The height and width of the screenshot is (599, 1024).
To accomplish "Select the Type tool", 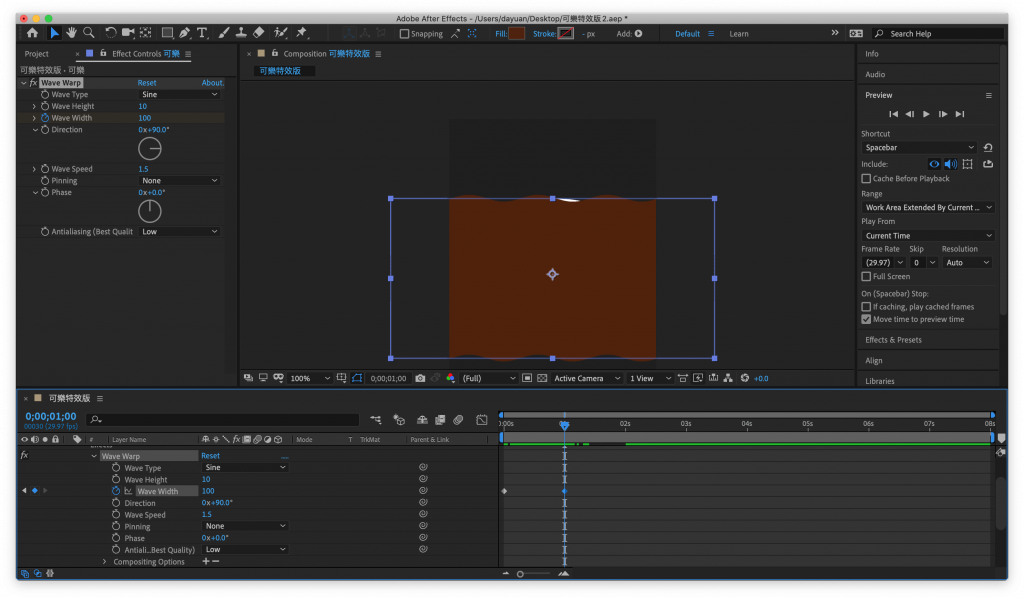I will (x=203, y=33).
